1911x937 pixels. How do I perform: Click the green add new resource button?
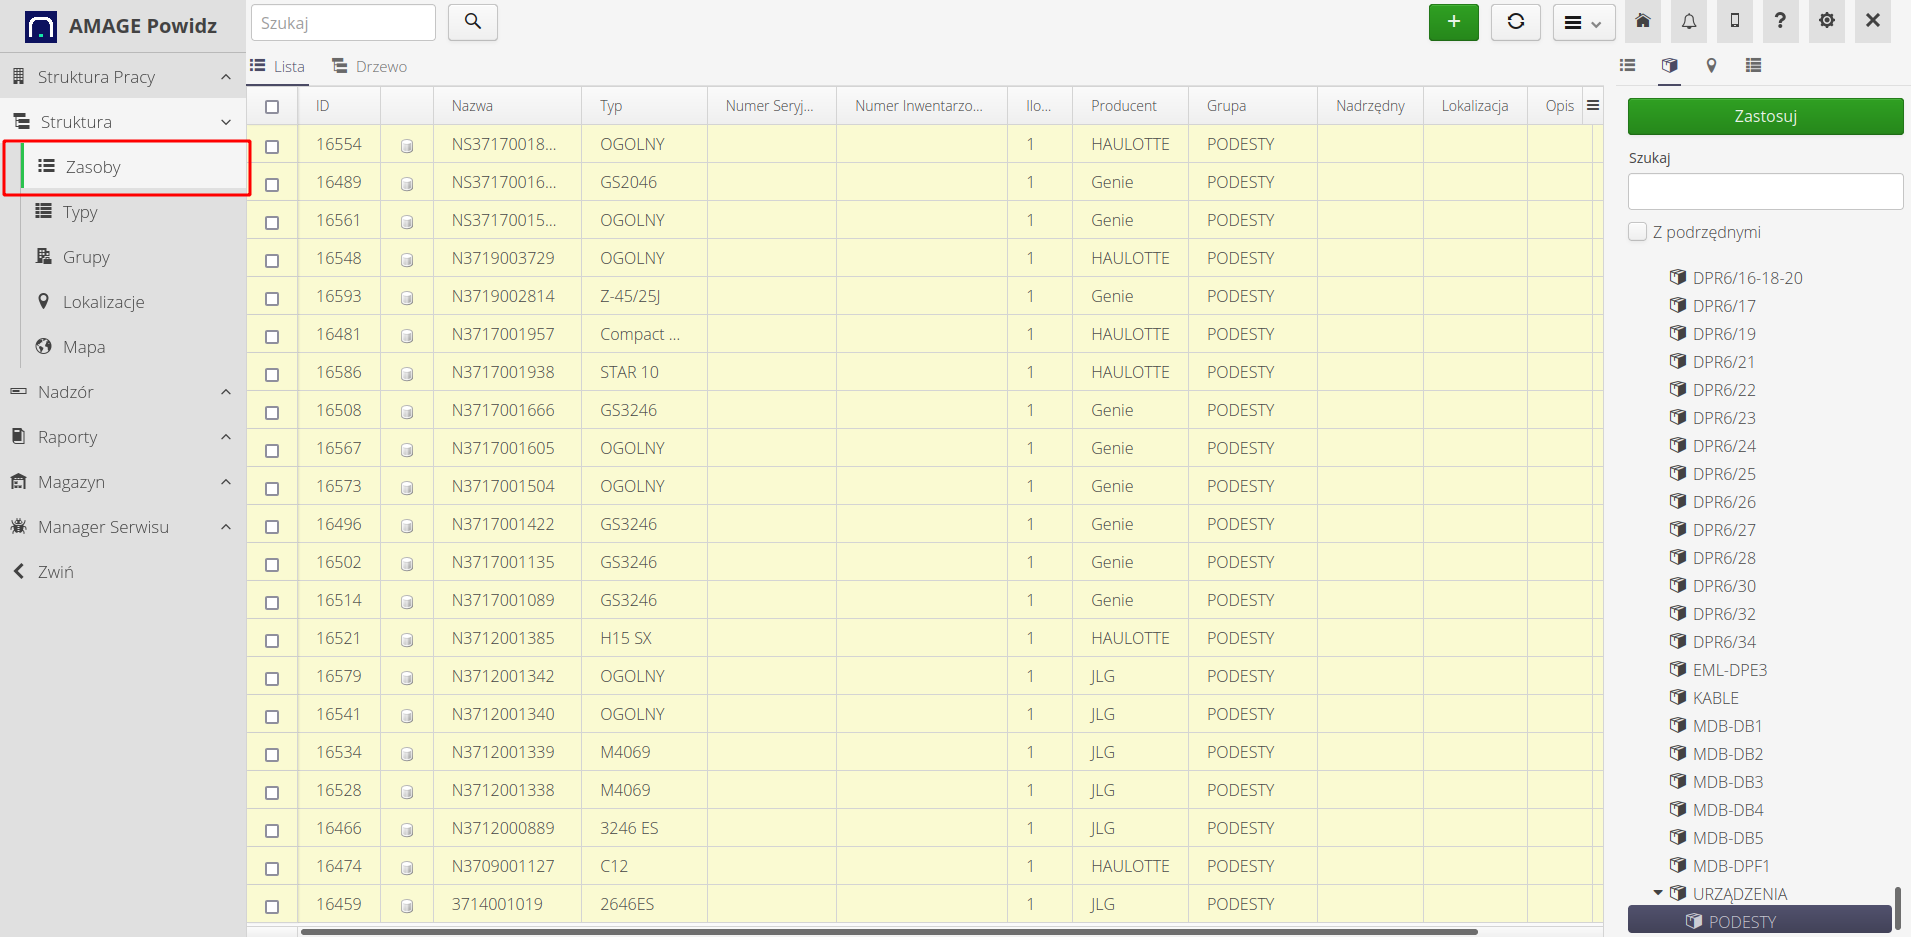(1453, 22)
